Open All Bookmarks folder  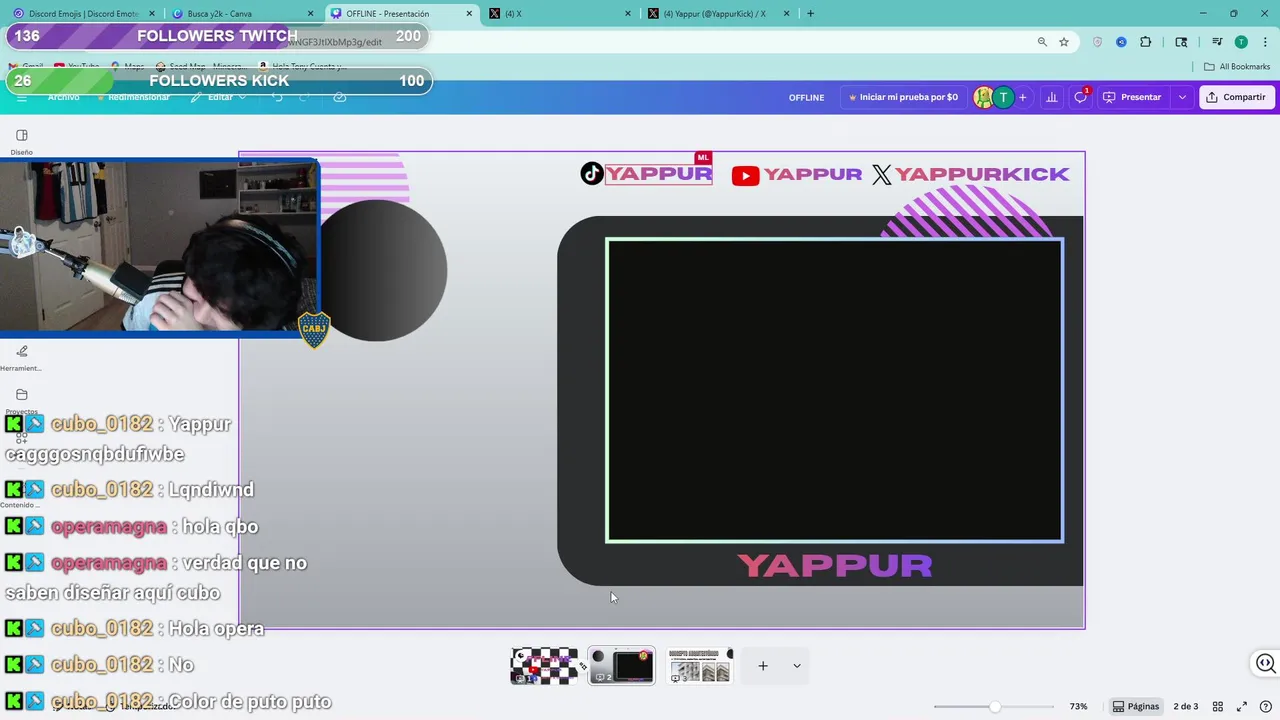(x=1237, y=67)
